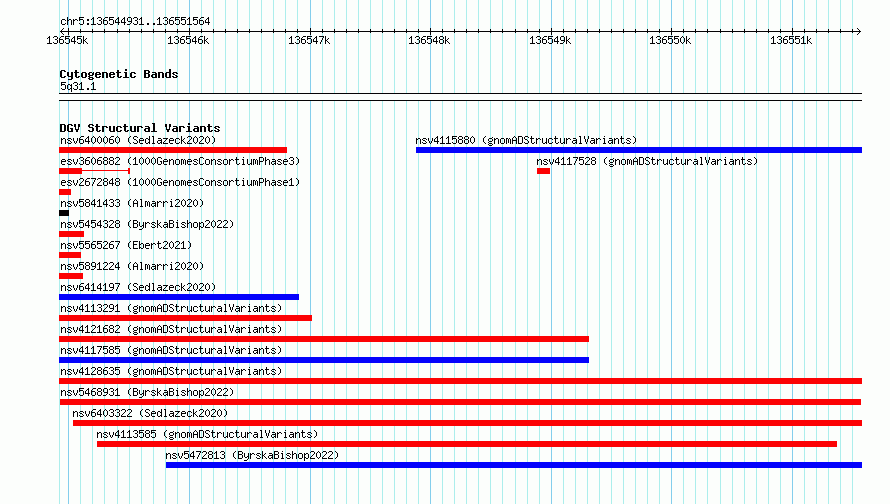Screen dimensions: 890x504
Task: Click the small red nsv4117528 bar
Action: point(543,171)
